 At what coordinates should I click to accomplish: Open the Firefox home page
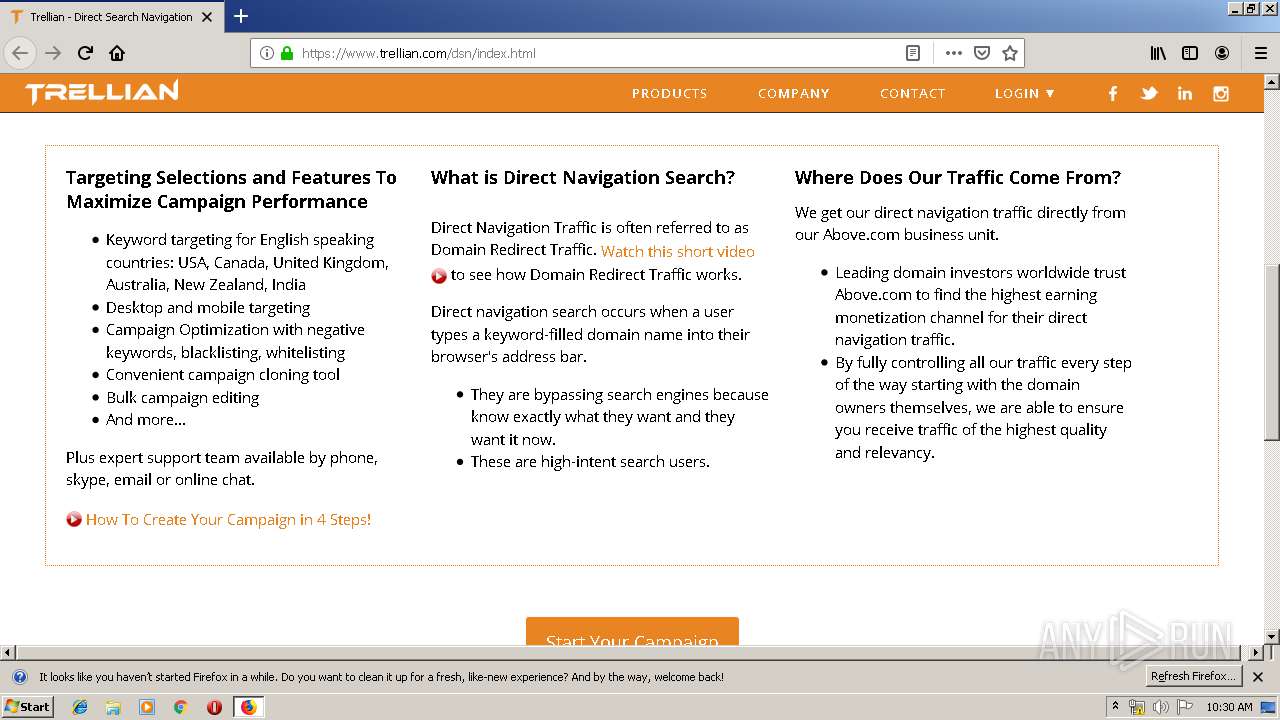pyautogui.click(x=117, y=53)
